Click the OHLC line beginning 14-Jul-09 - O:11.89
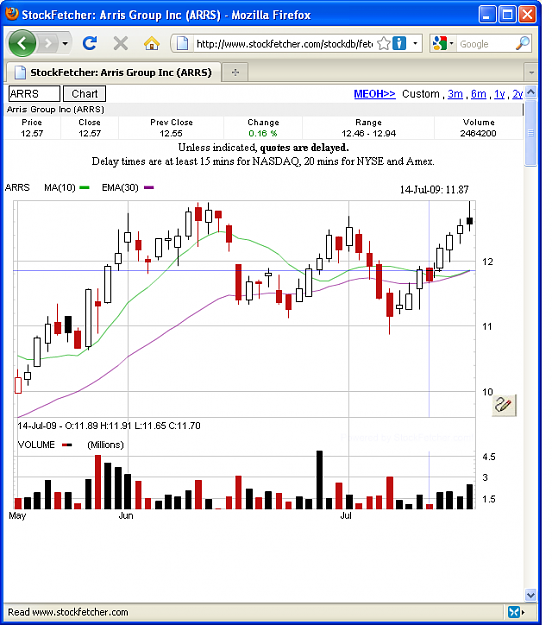 tap(109, 426)
